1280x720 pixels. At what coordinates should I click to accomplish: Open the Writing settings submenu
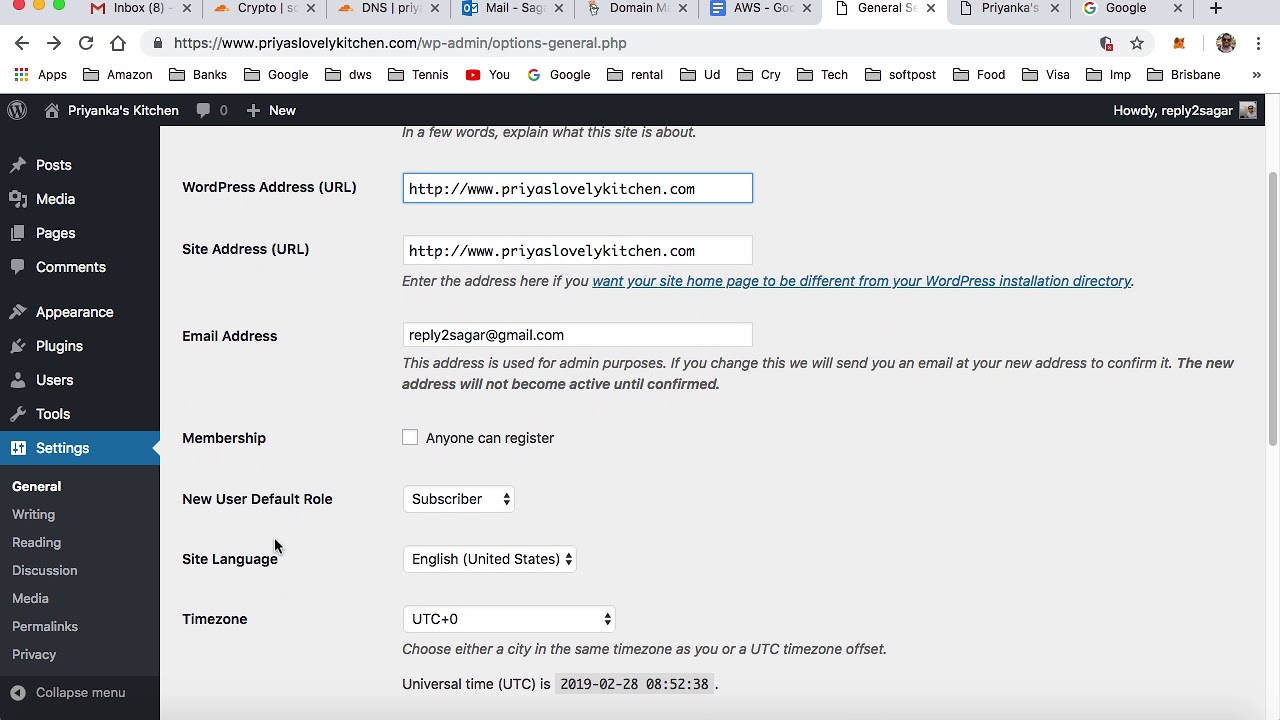point(33,514)
